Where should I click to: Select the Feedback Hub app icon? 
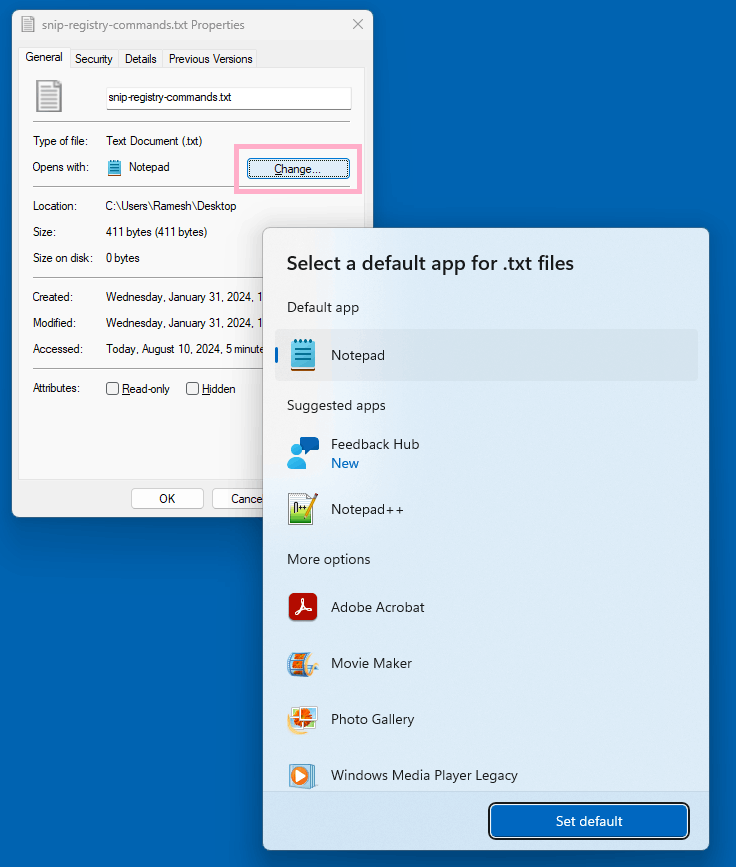click(303, 453)
